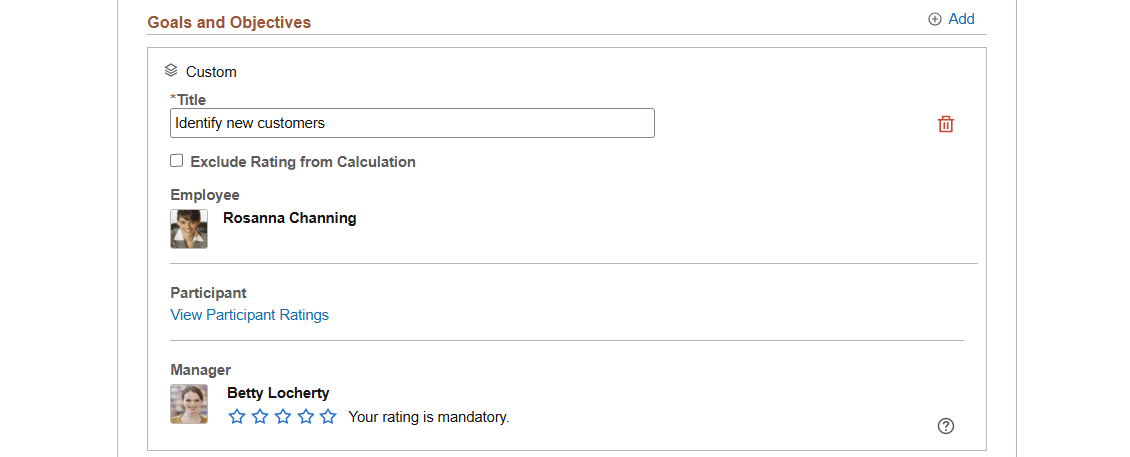Focus the Title input field
This screenshot has height=457, width=1130.
click(412, 123)
